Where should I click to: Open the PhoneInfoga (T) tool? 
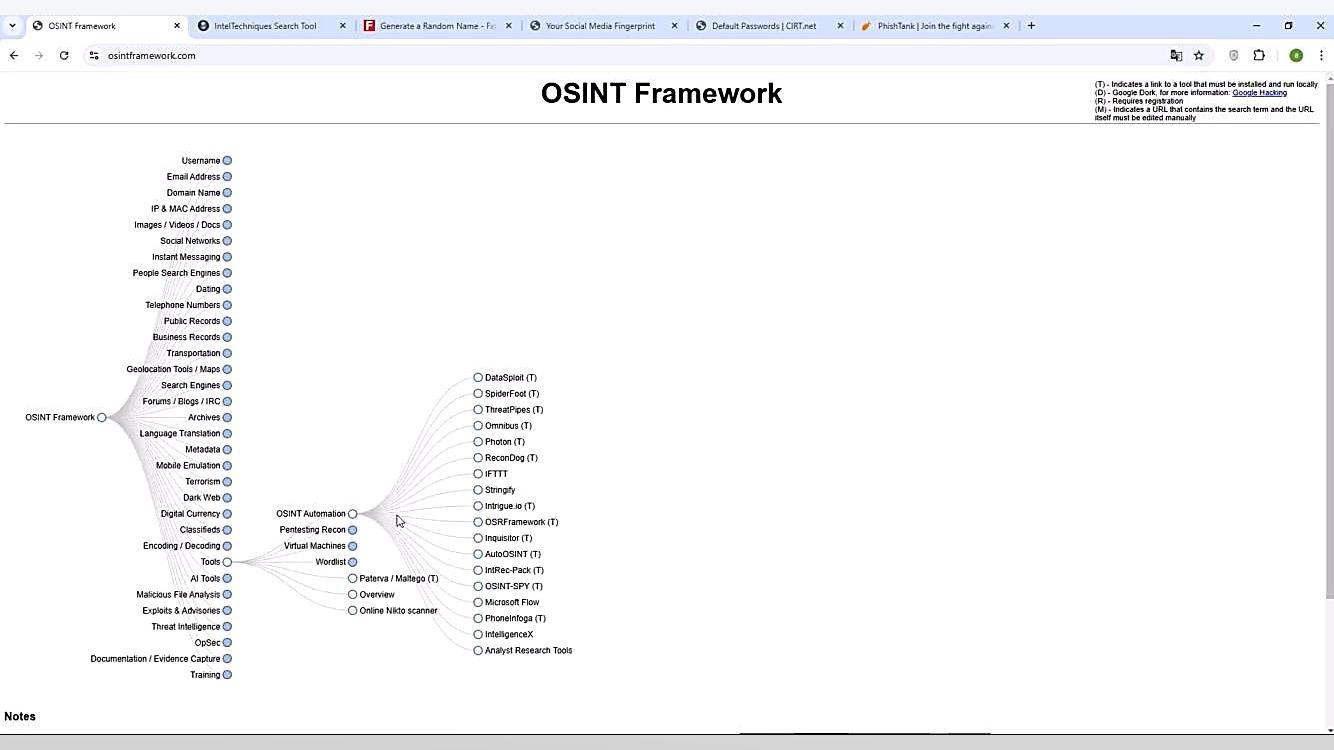click(x=515, y=618)
